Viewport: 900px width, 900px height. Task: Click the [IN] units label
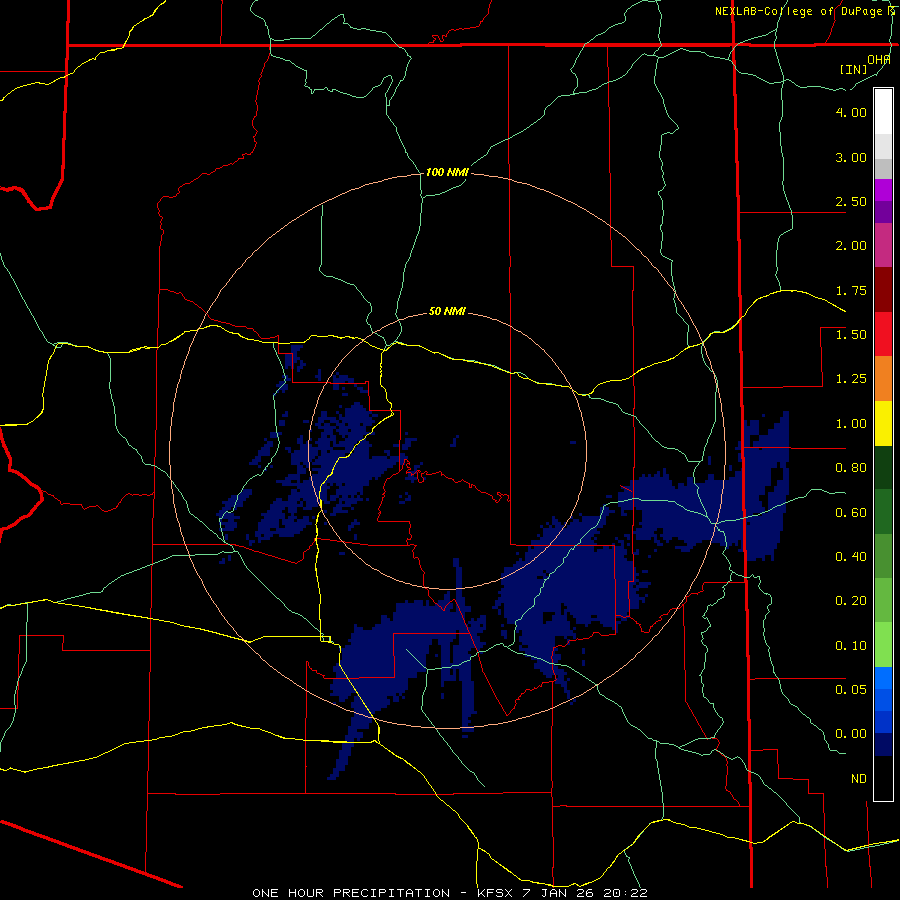(854, 69)
